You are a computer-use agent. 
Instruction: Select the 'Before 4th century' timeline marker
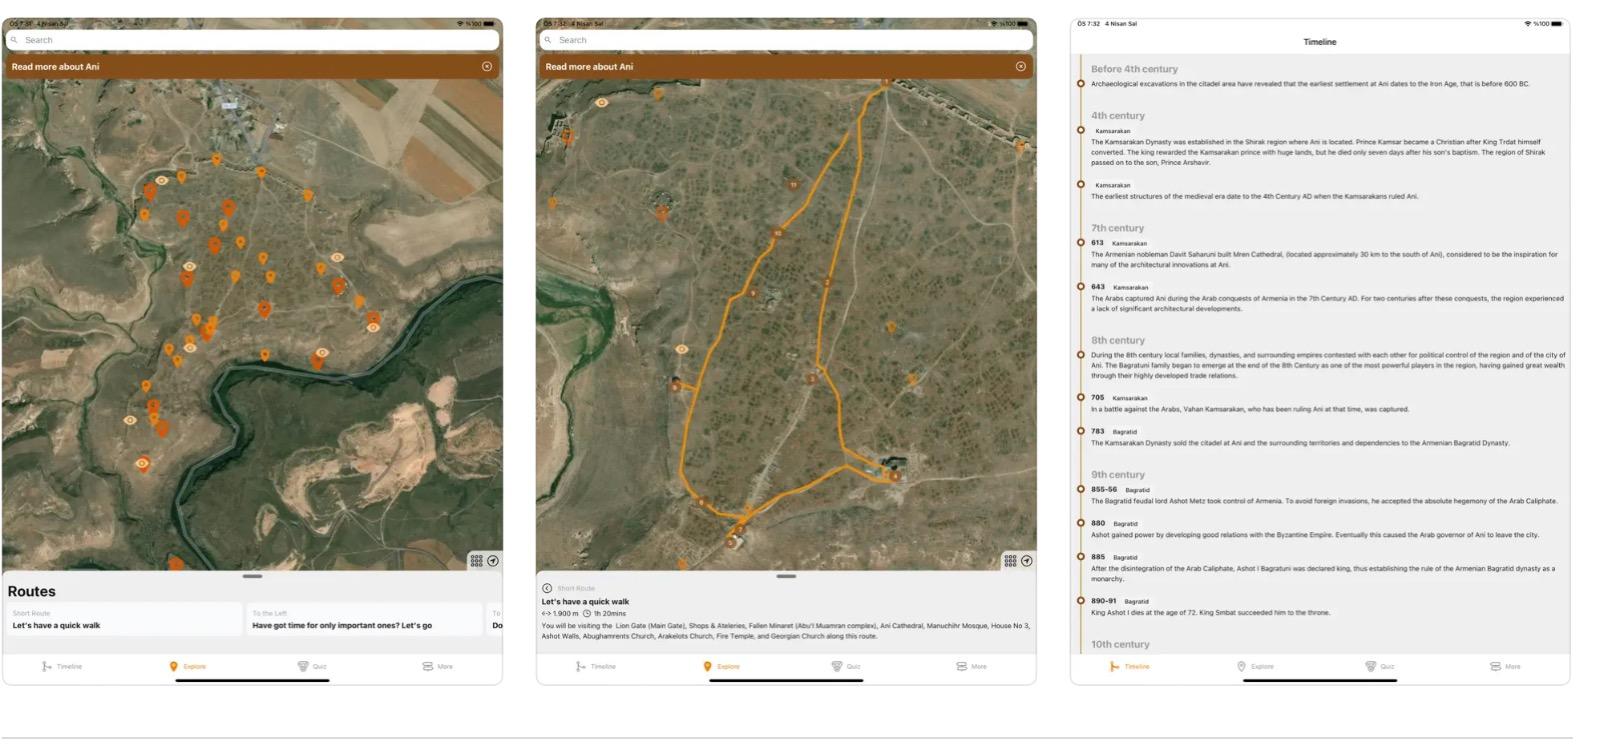point(1081,83)
